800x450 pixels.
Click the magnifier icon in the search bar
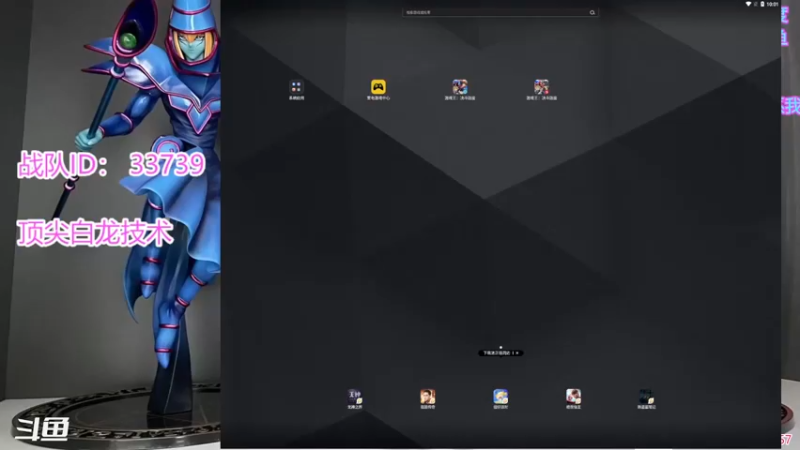(592, 12)
